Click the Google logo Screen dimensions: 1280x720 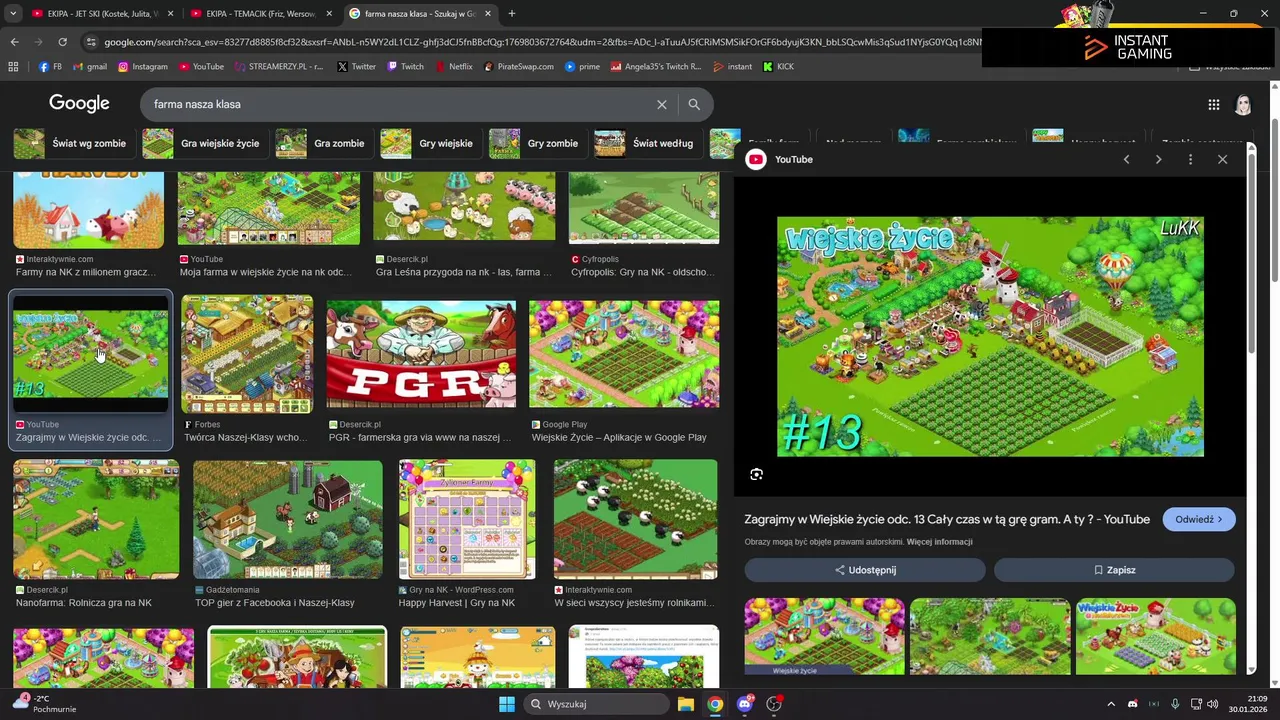(79, 104)
